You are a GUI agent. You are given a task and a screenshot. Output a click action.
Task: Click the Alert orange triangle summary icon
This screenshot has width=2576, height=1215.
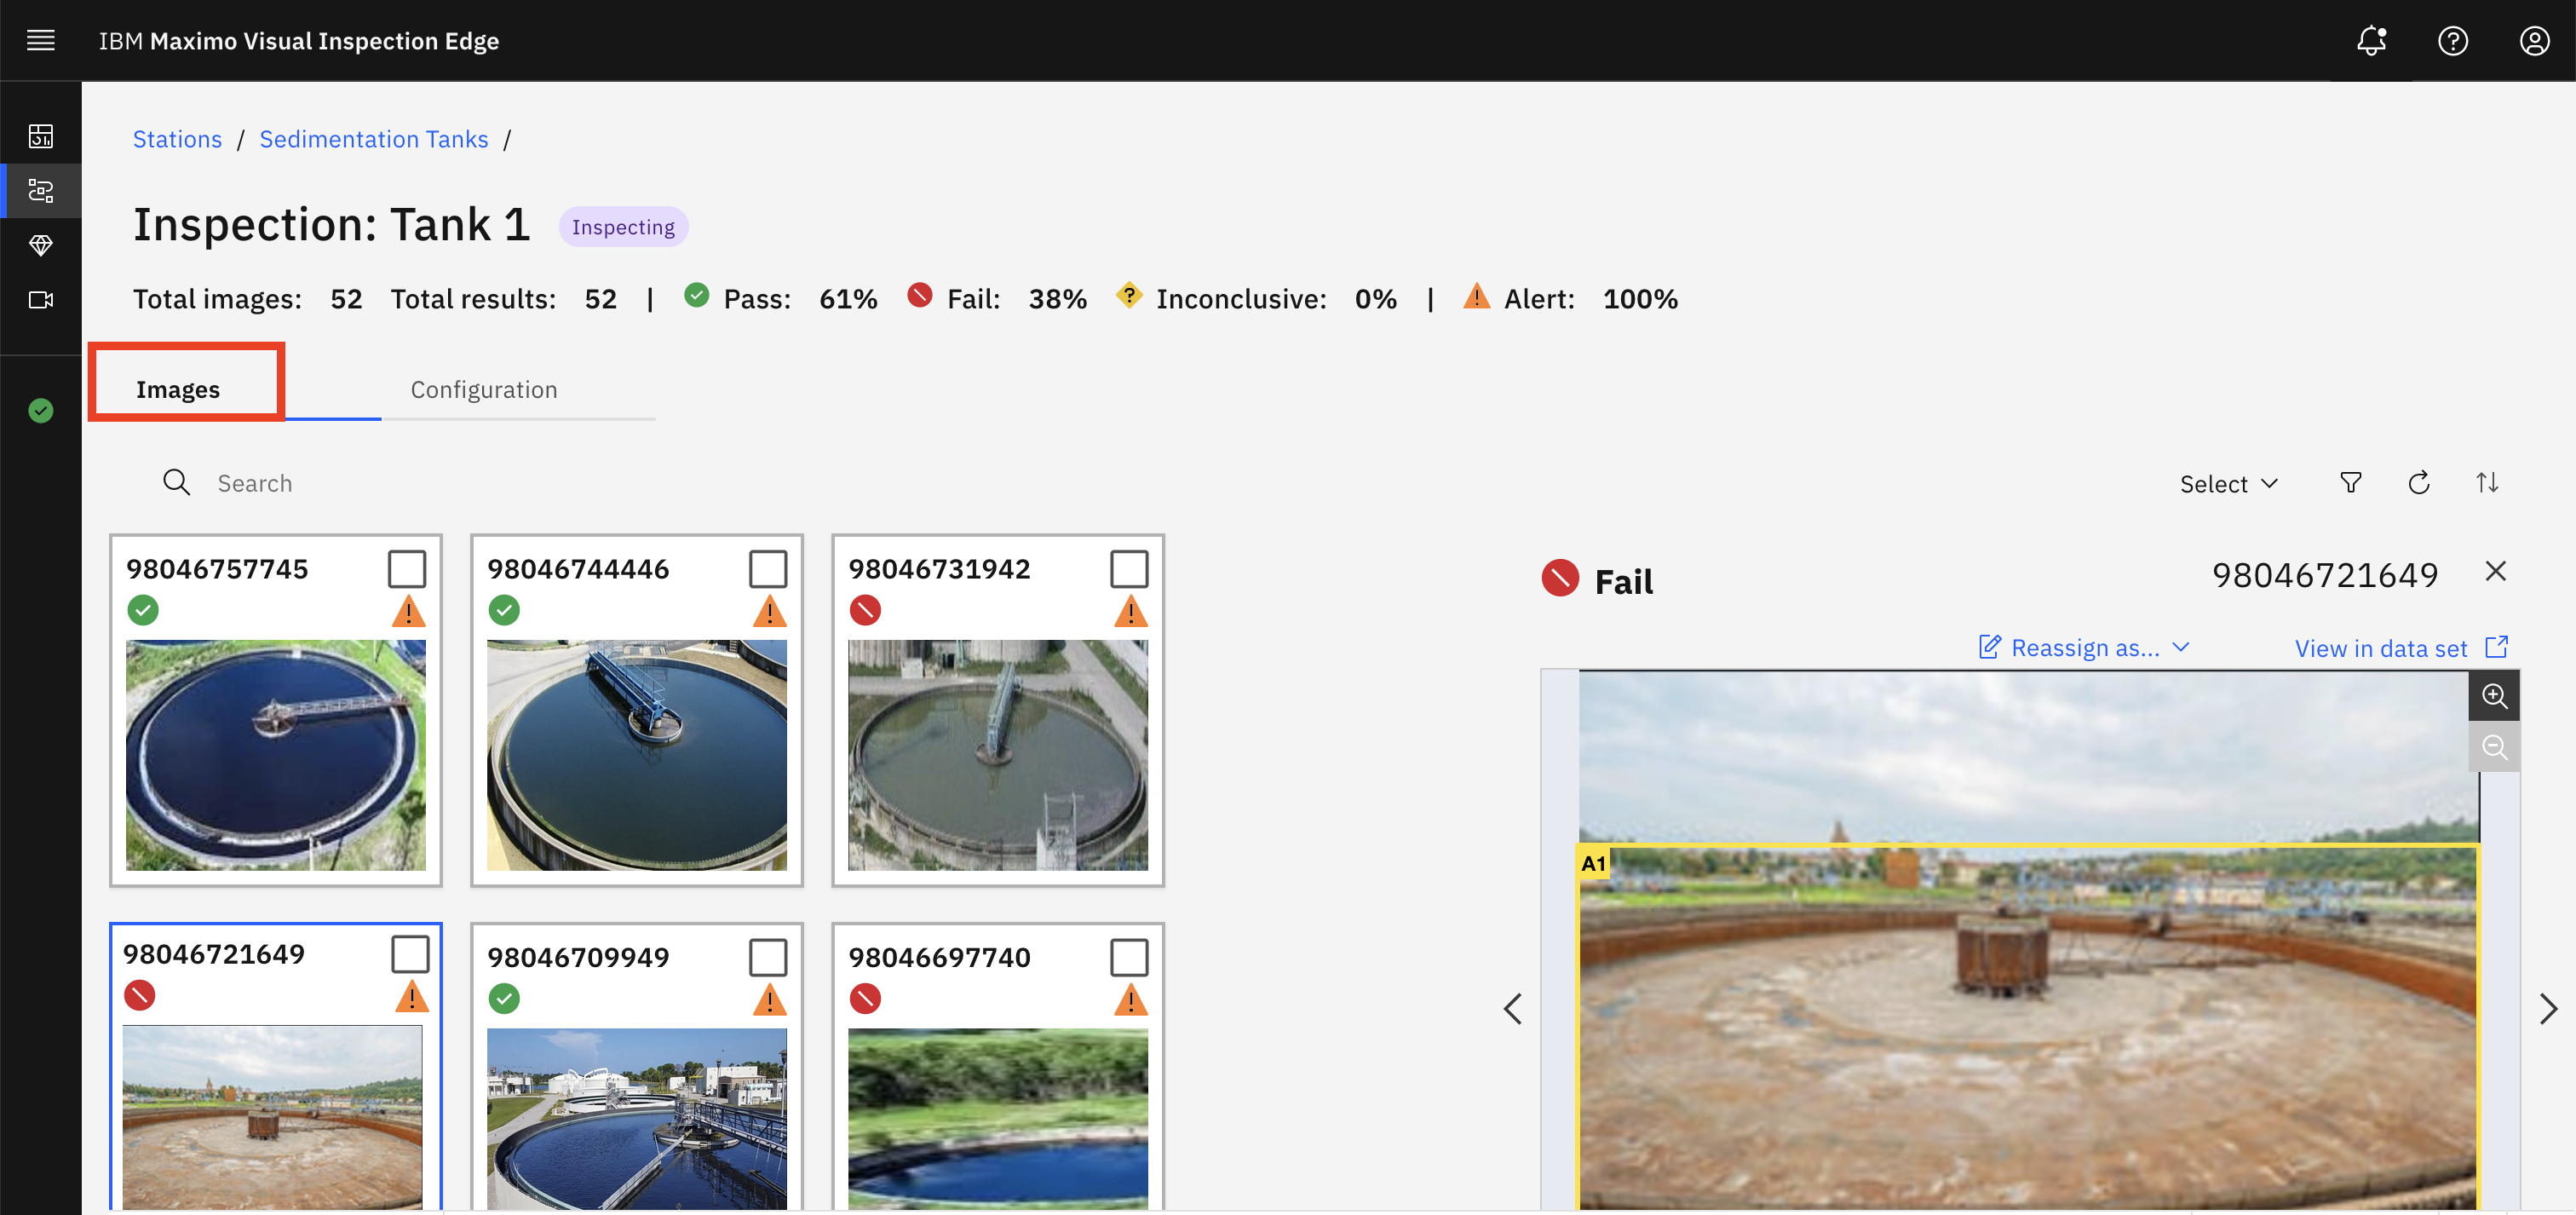tap(1476, 296)
